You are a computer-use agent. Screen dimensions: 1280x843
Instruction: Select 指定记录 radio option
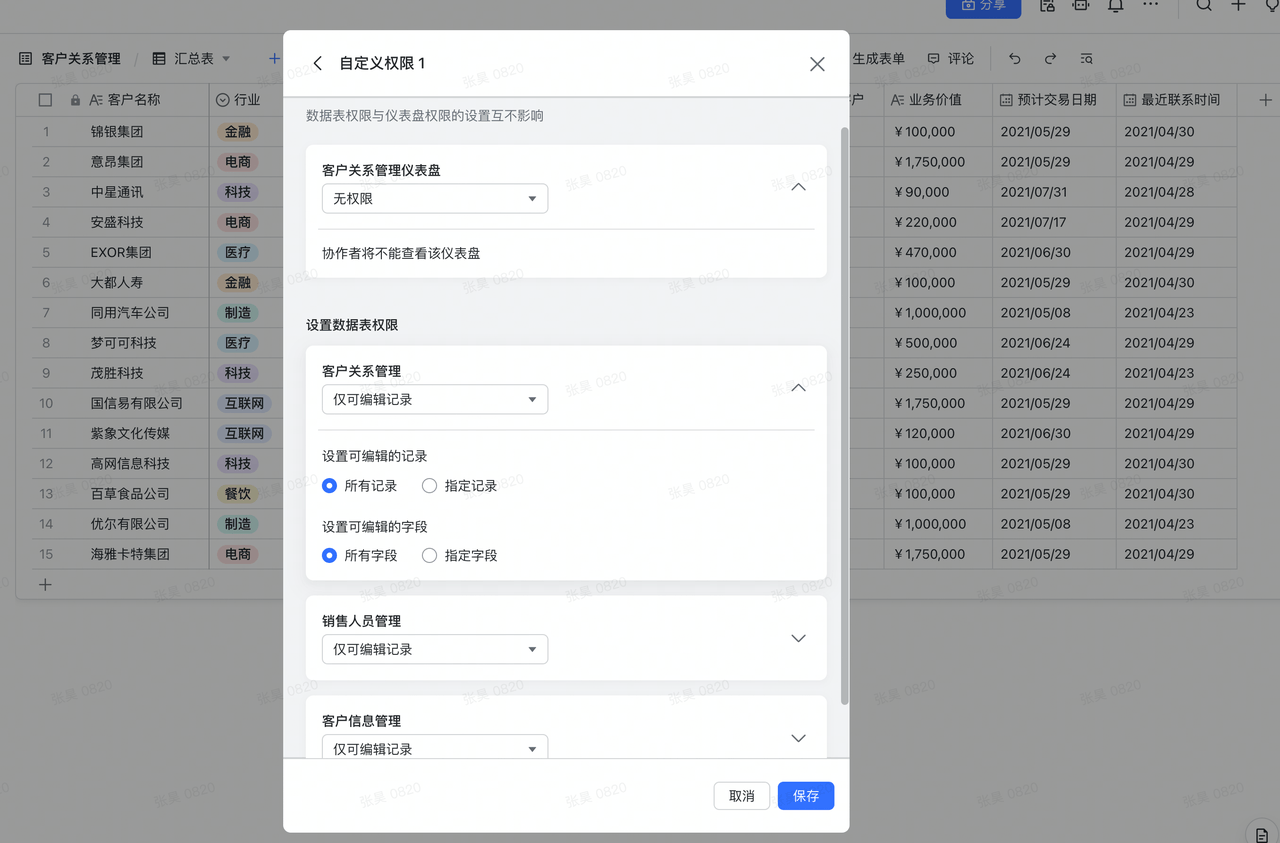430,486
